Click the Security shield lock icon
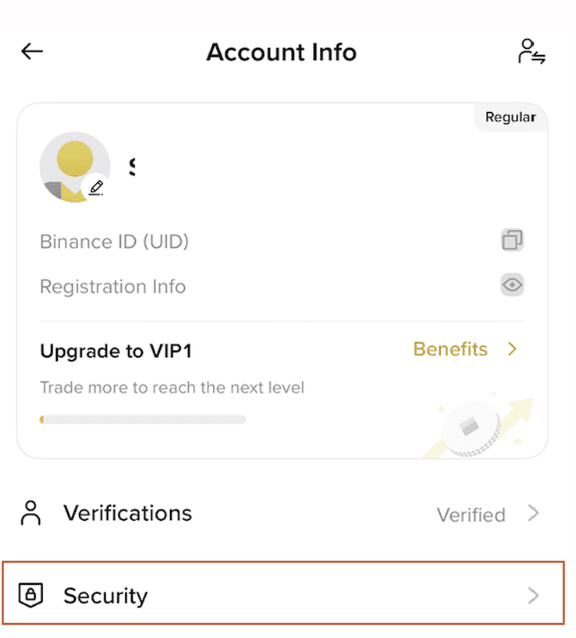The width and height of the screenshot is (576, 638). coord(31,595)
